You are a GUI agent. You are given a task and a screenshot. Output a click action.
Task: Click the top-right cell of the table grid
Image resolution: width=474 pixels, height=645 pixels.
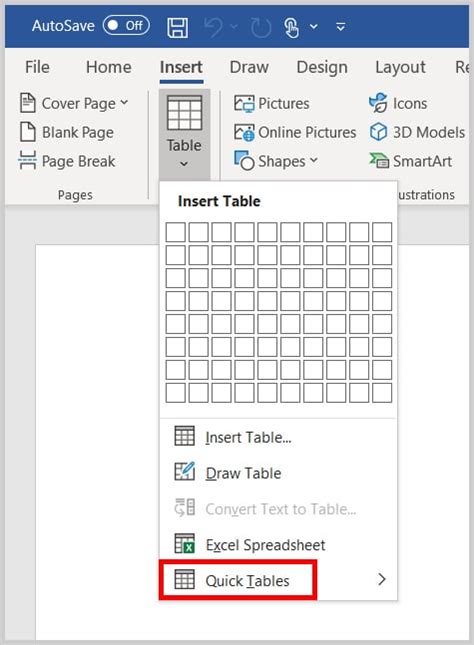[382, 232]
